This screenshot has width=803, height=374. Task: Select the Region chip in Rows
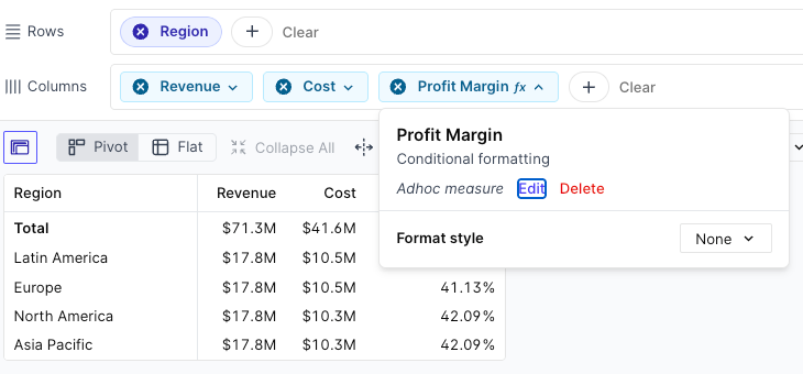pos(171,32)
